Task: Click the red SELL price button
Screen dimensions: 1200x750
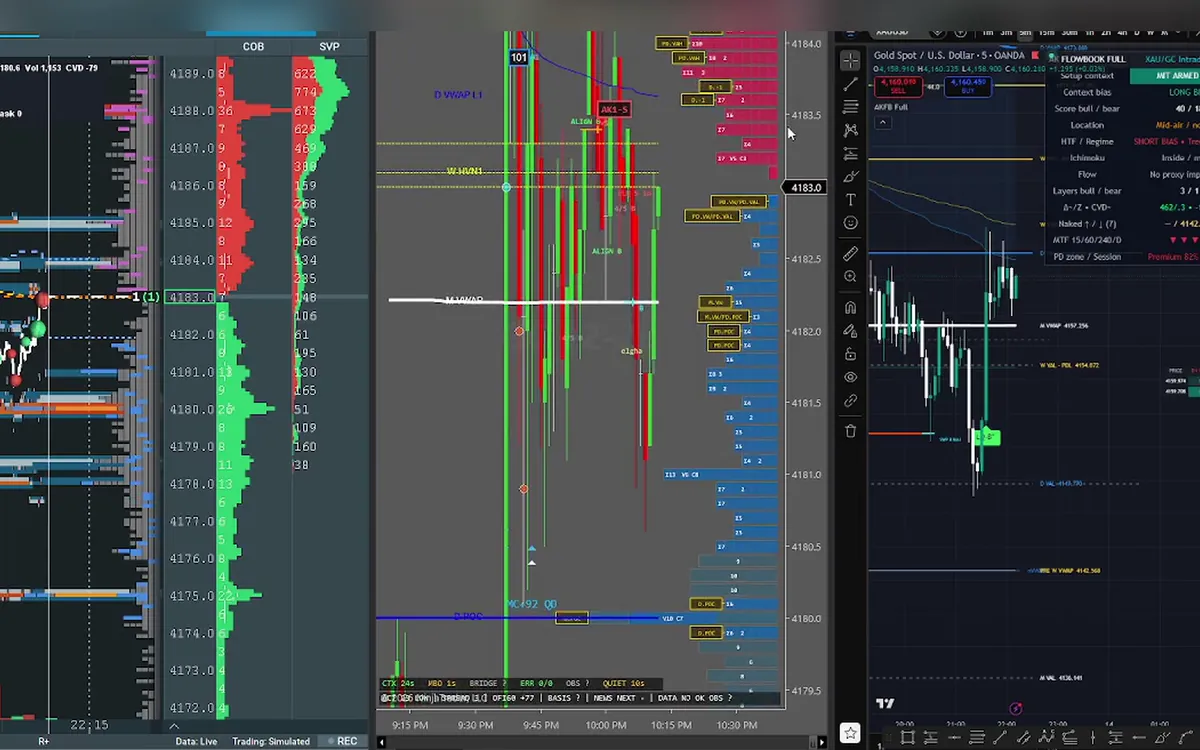Action: click(897, 86)
